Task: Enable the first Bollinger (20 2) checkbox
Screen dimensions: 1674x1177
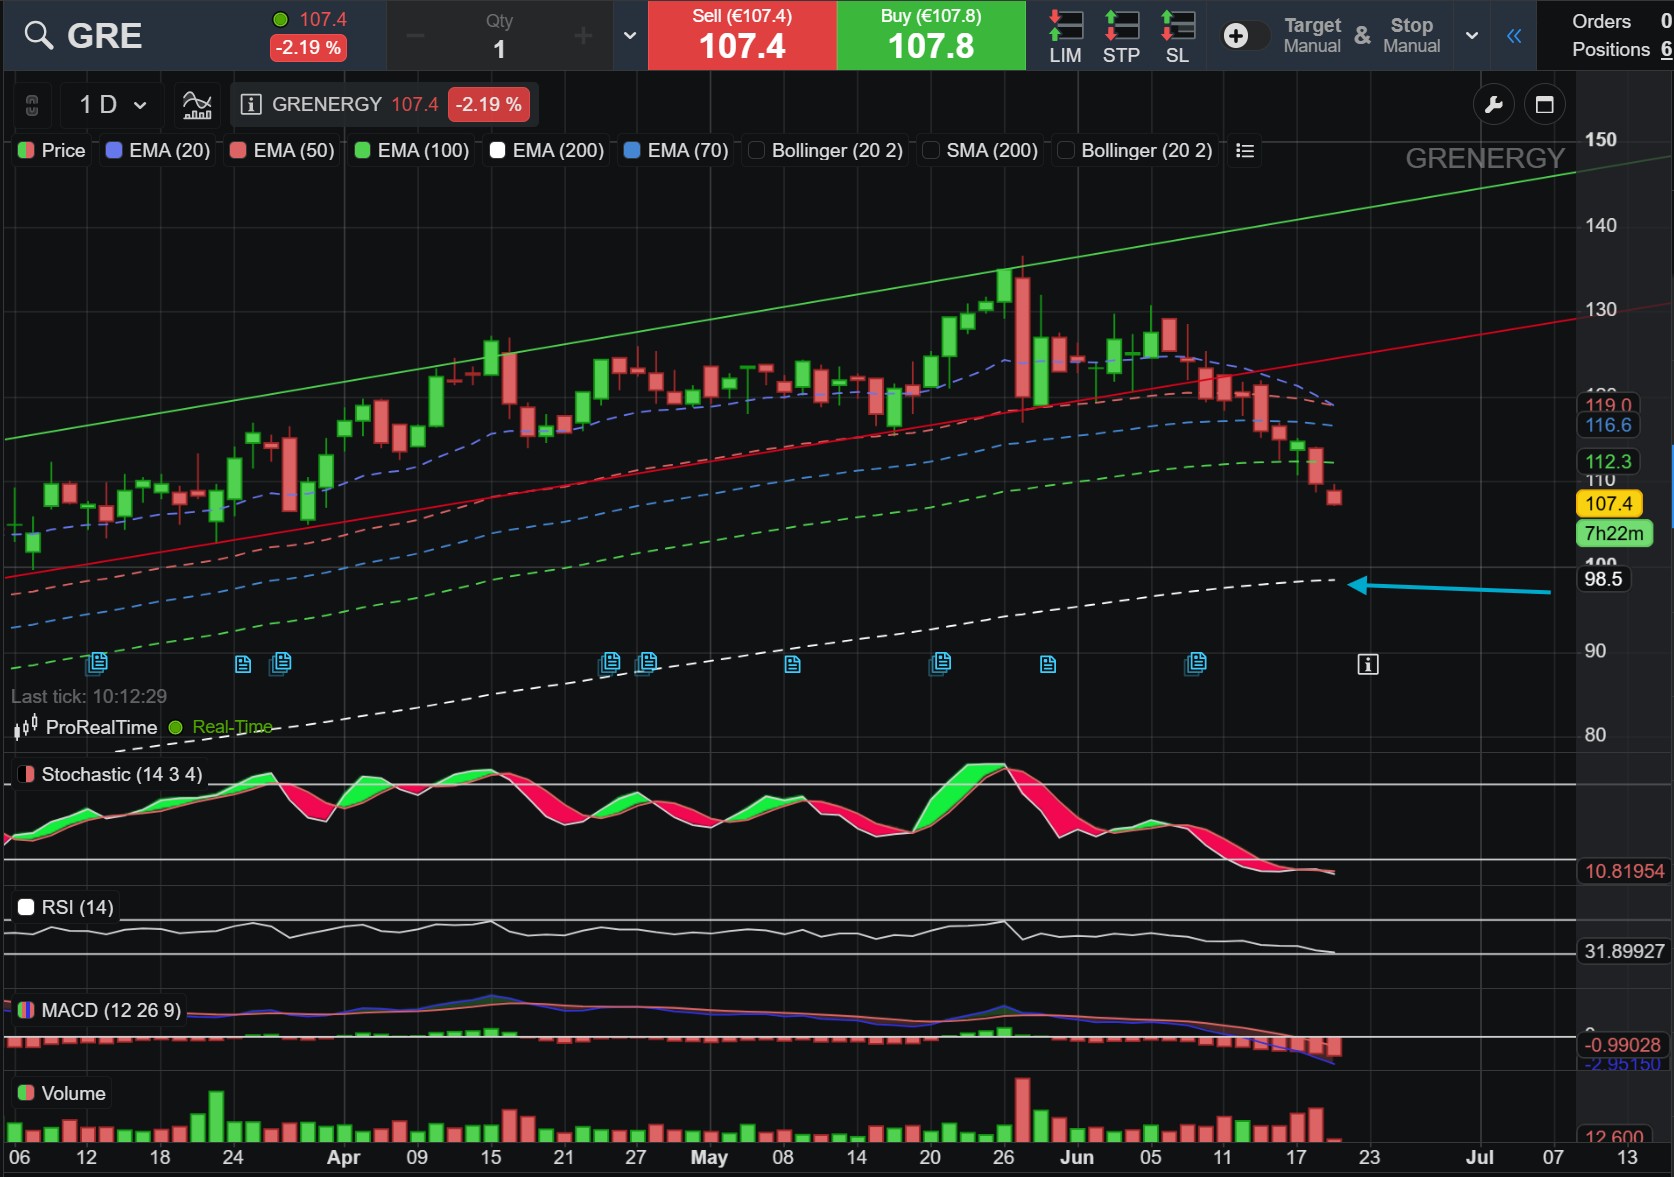Action: [x=756, y=151]
